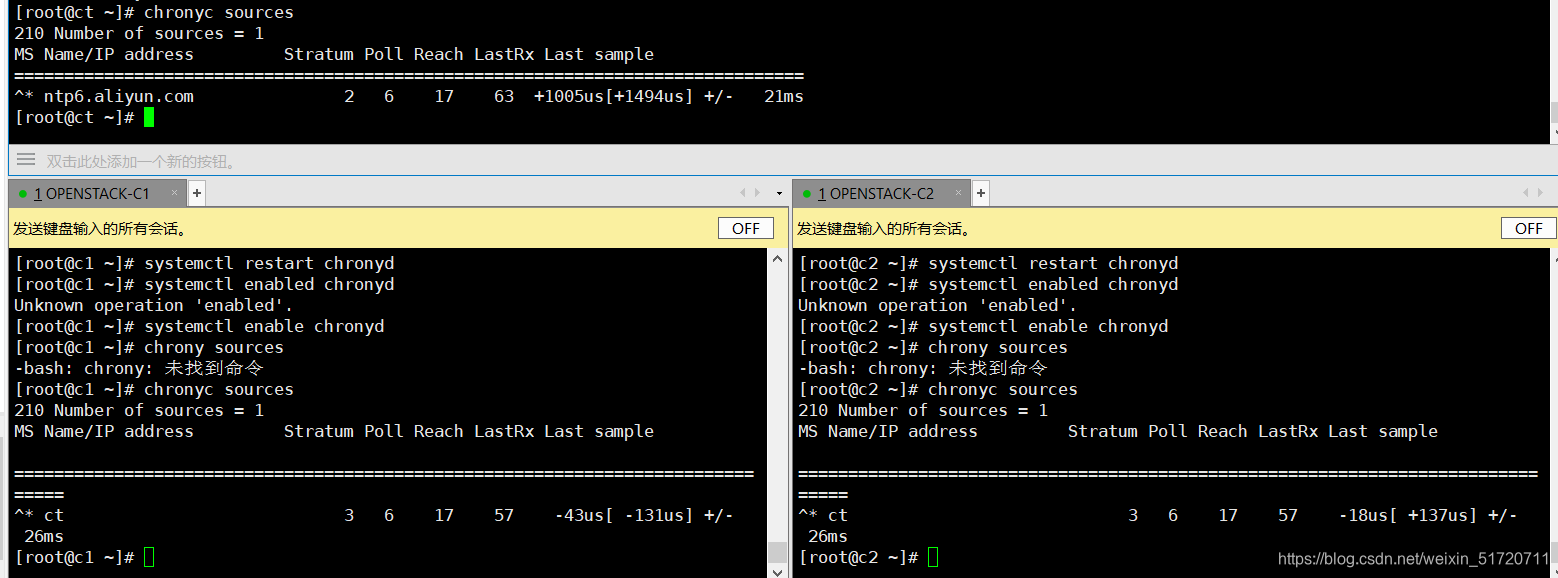
Task: Click '[root@c2 ~]#' prompt cursor at the bottom
Action: [933, 557]
